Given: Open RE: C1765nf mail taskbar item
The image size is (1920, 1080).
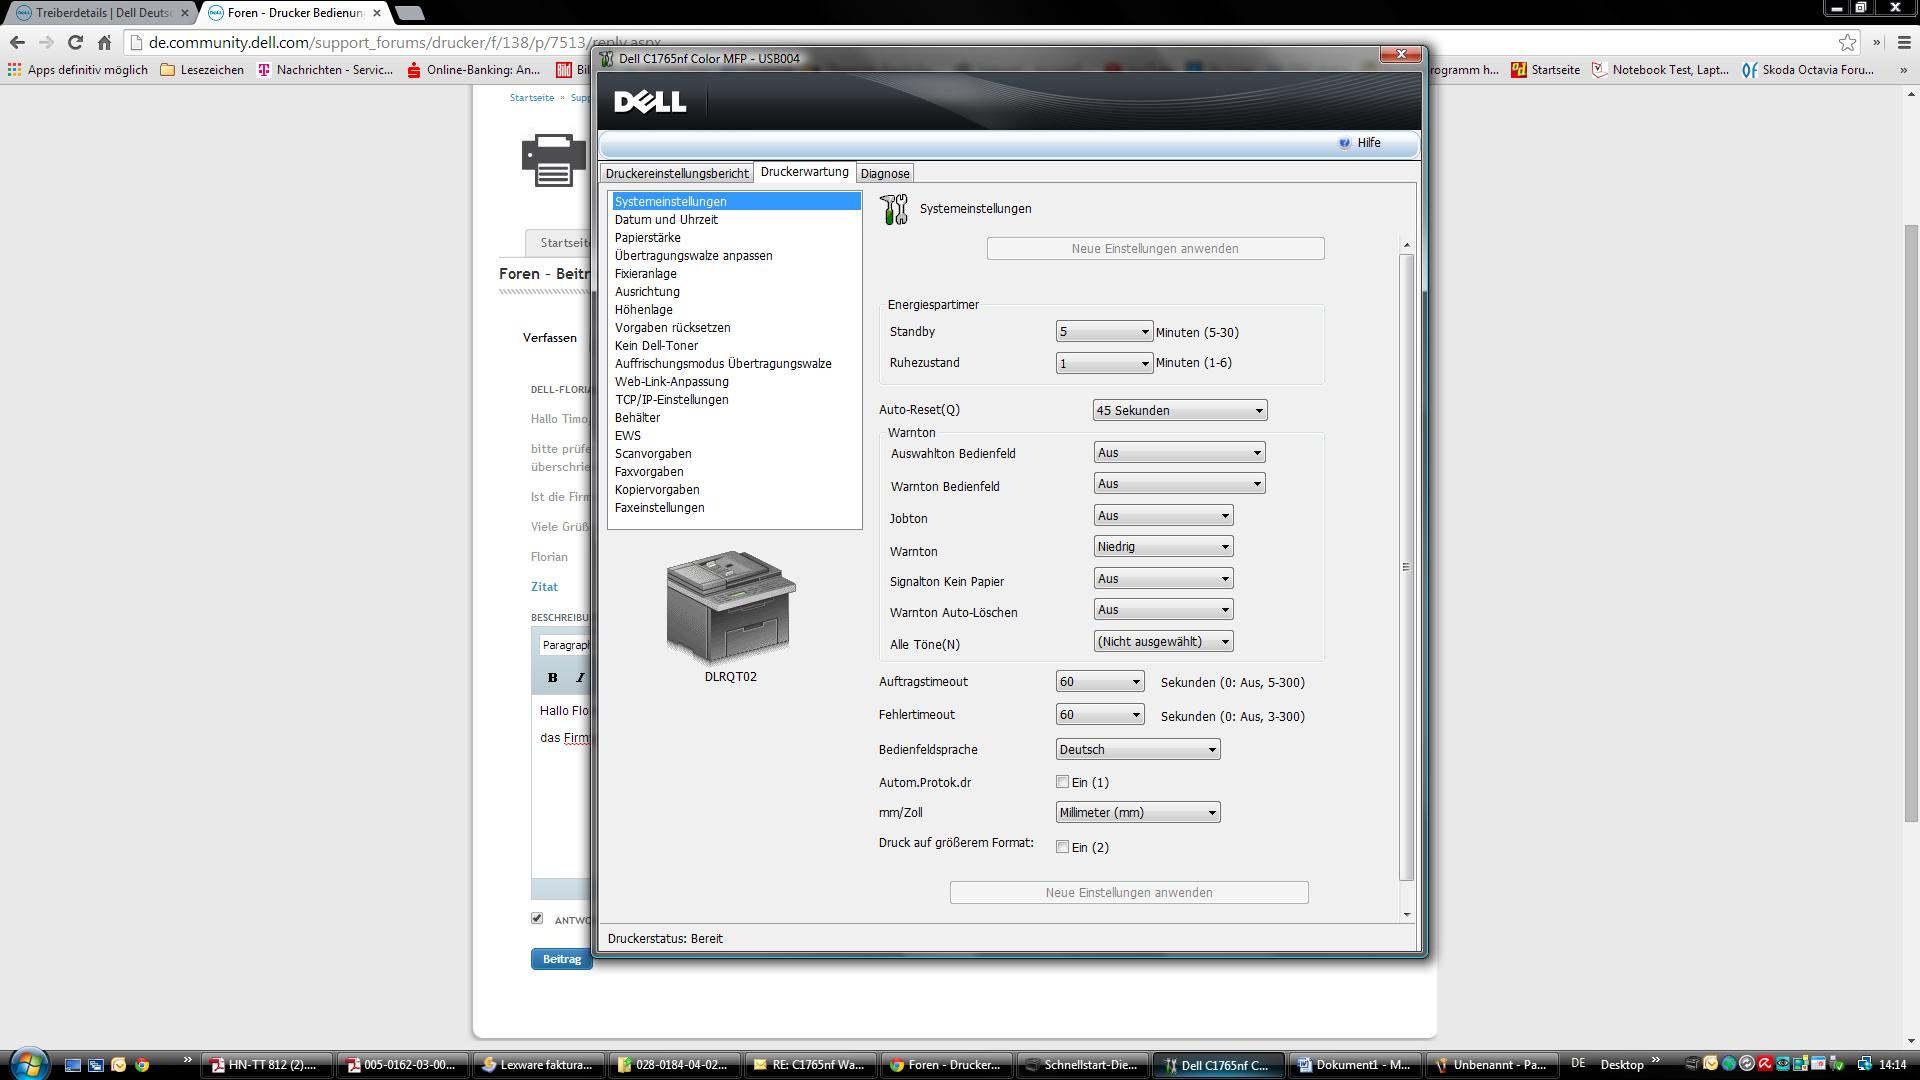Looking at the screenshot, I should click(810, 1065).
